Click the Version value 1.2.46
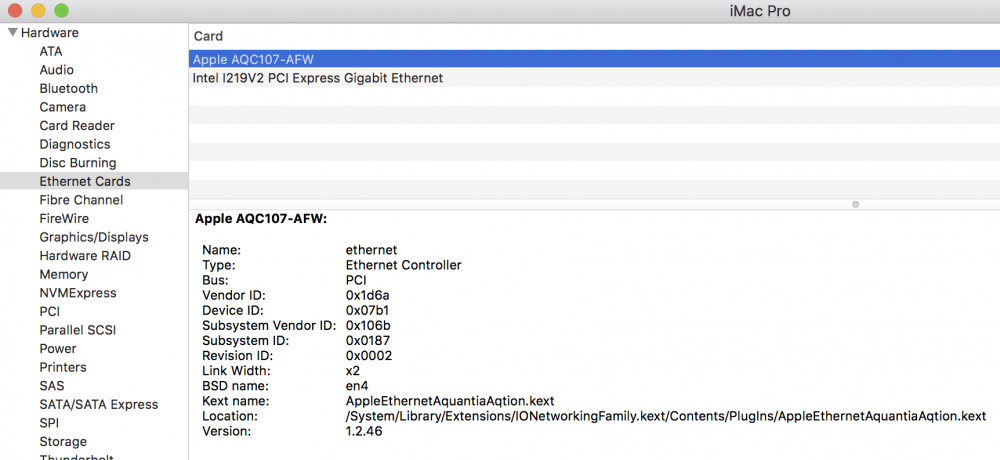 click(364, 431)
